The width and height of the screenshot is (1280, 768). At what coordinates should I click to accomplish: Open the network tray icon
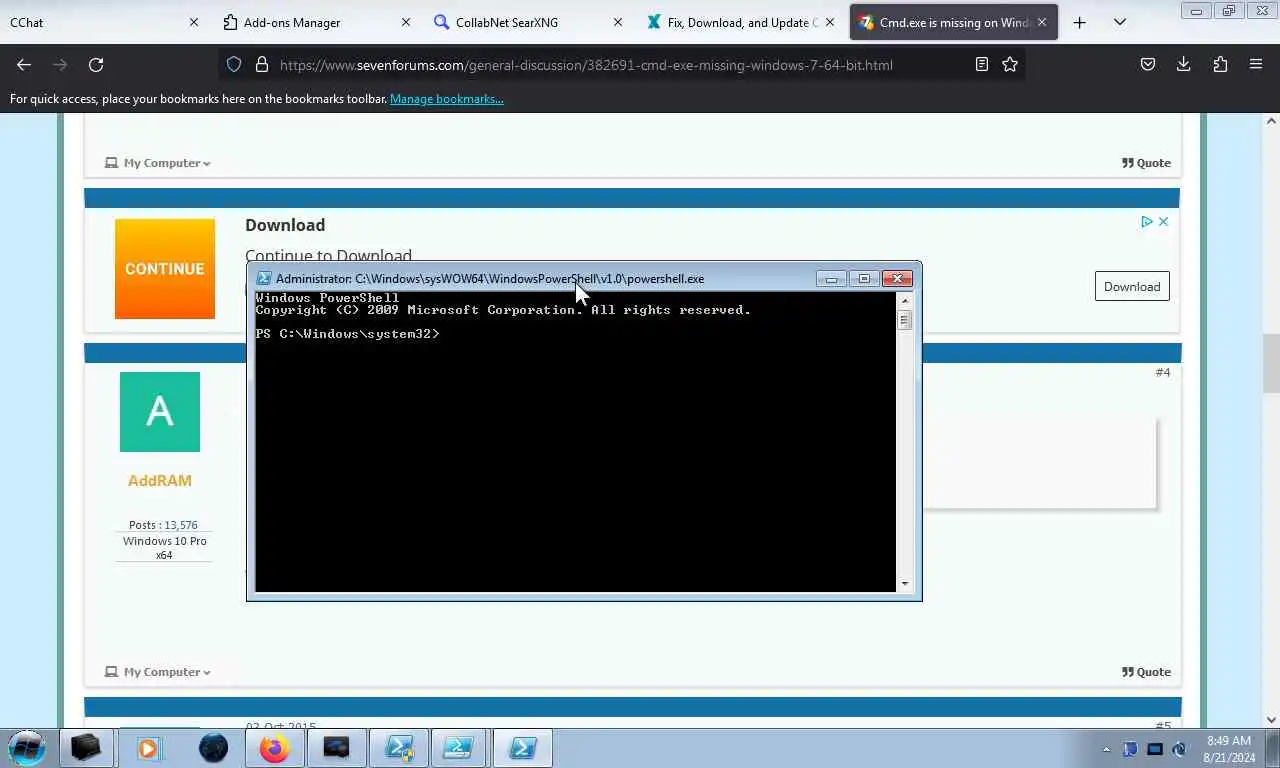click(1155, 749)
